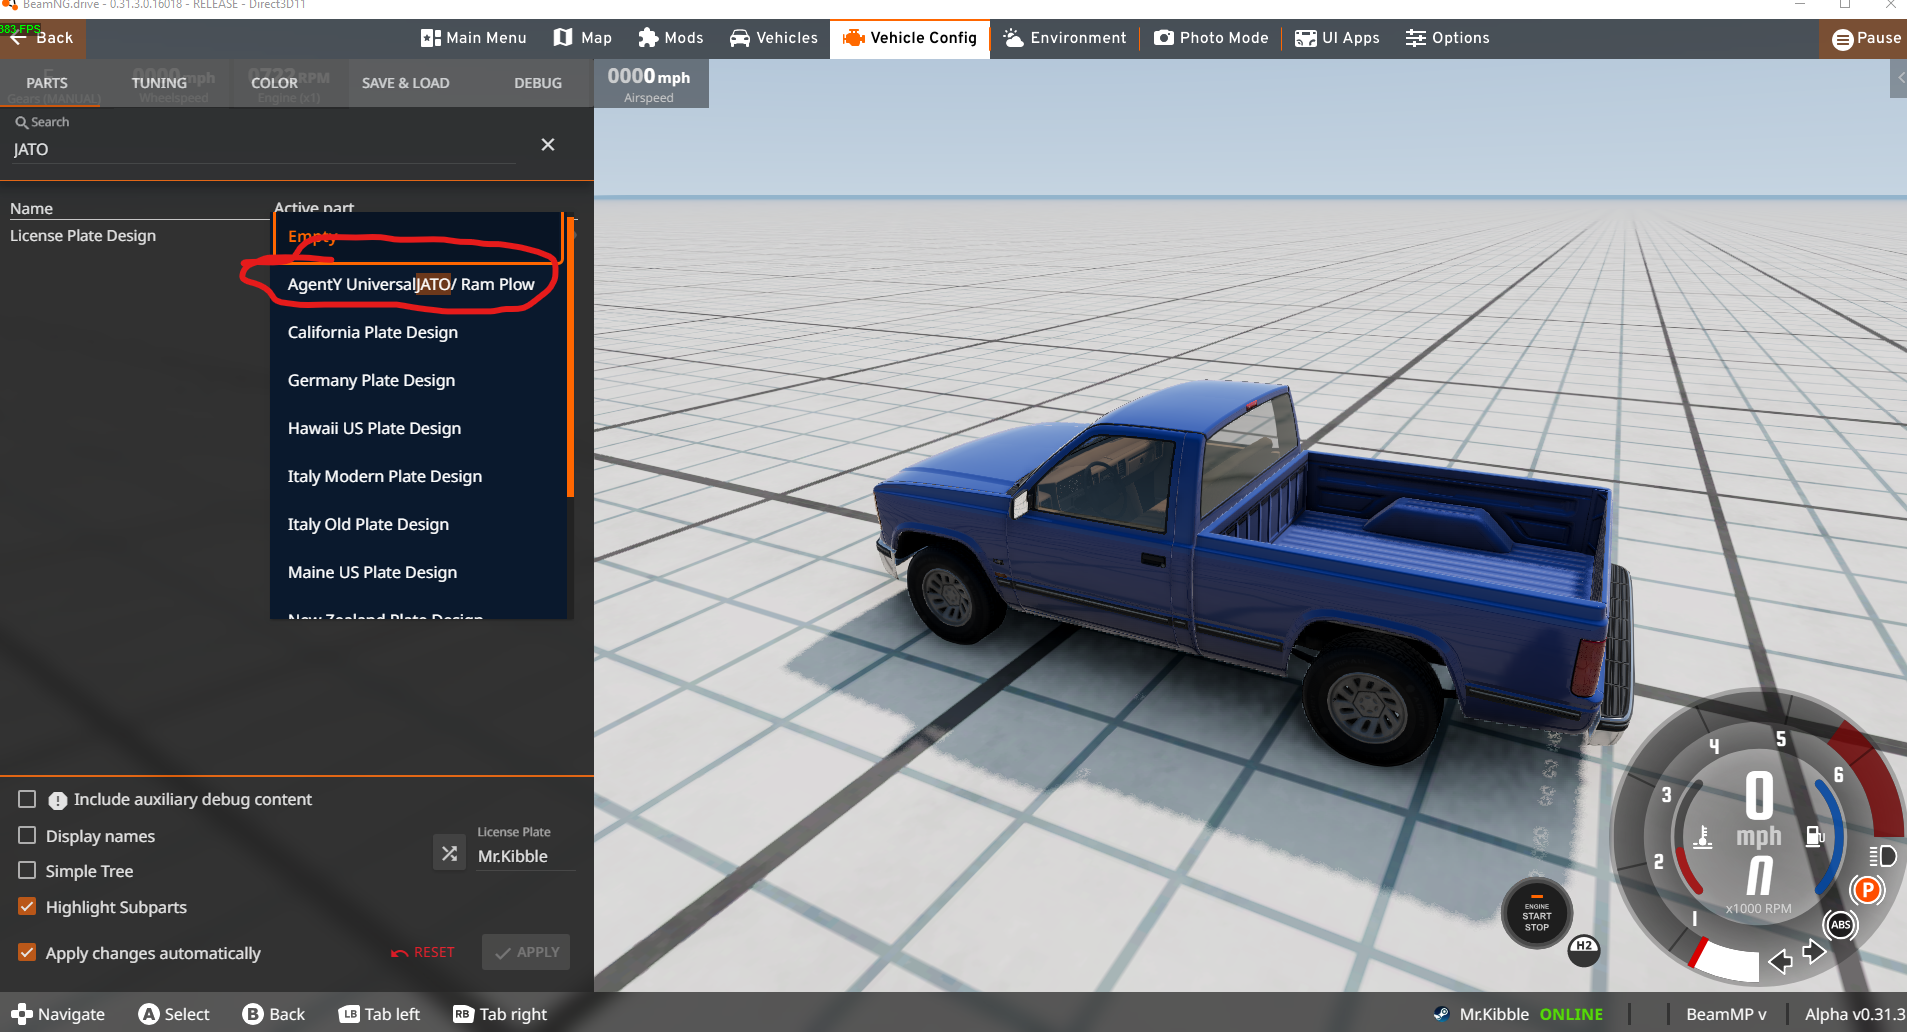Open the Mods menu
Screen dimensions: 1907x1032
pyautogui.click(x=670, y=38)
